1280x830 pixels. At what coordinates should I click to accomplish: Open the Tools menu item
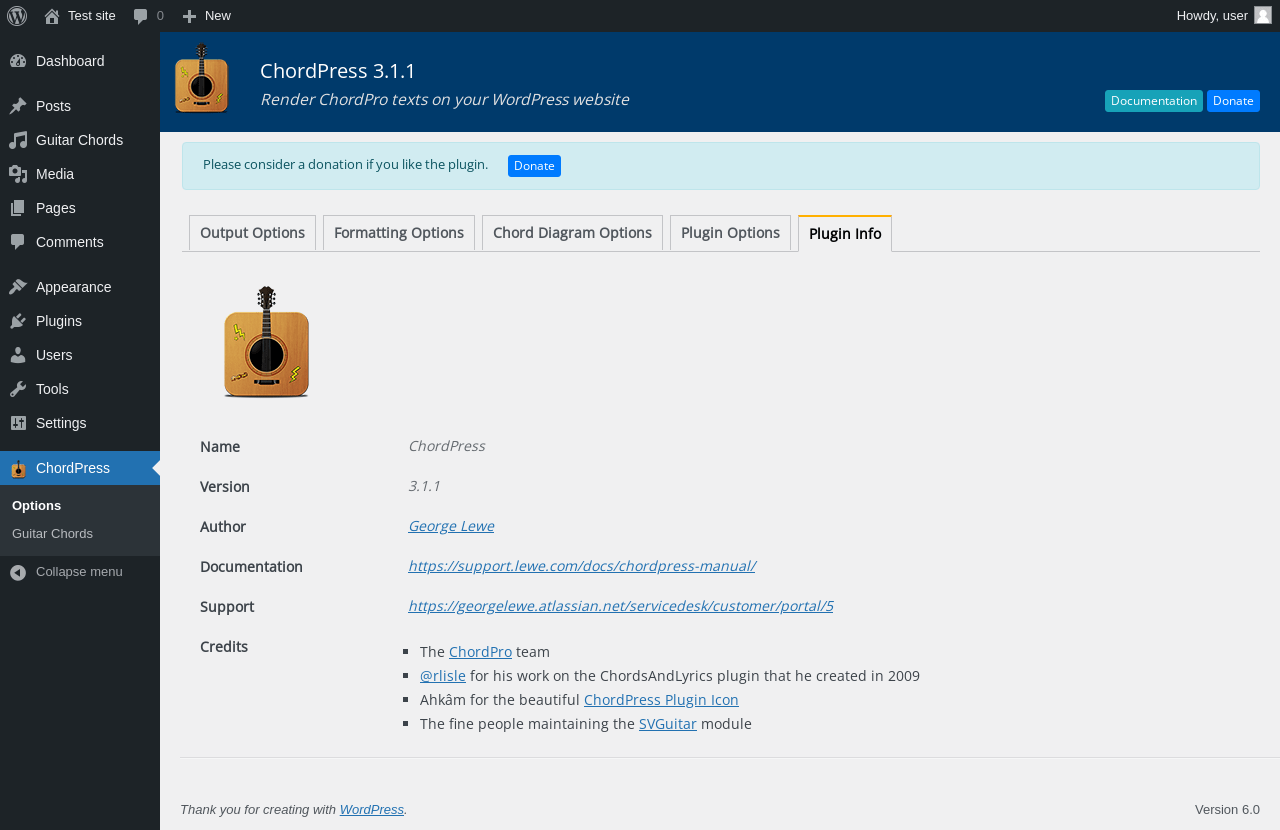(80, 389)
